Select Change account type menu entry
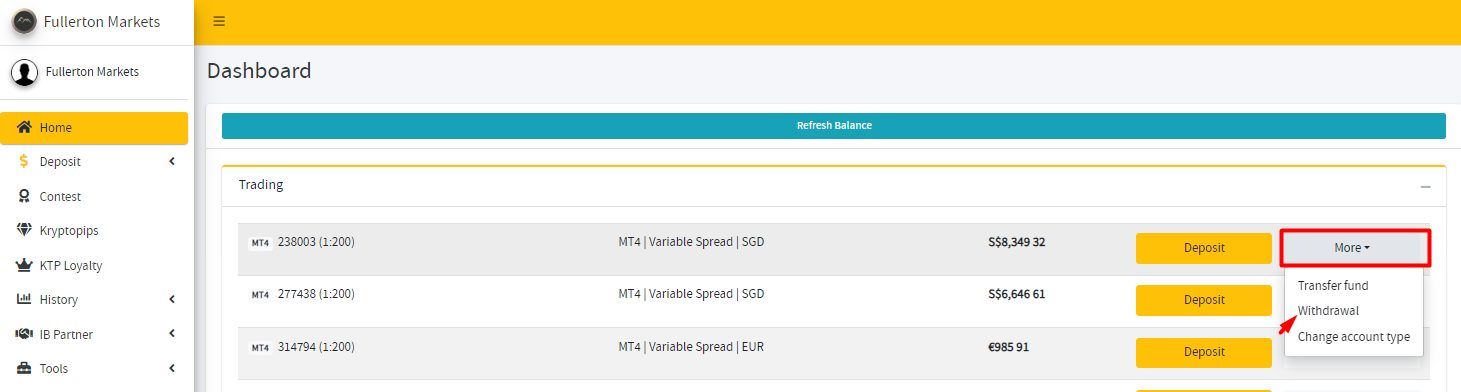The height and width of the screenshot is (392, 1461). click(1354, 337)
